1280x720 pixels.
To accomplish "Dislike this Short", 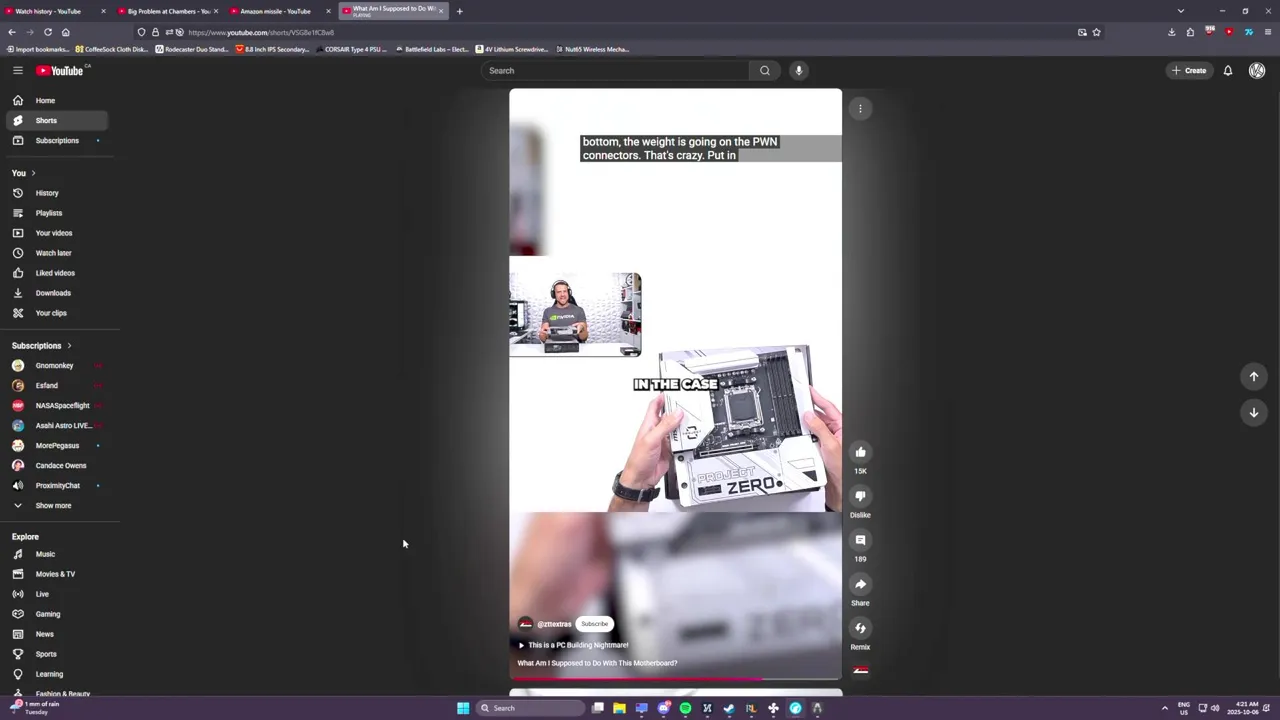I will coord(860,496).
